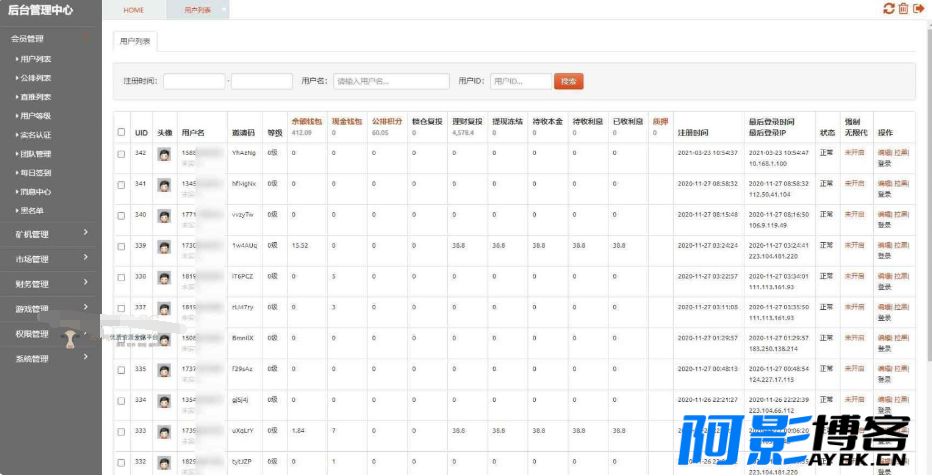Viewport: 932px width, 476px height.
Task: Click 拉黑 link for UID 335
Action: tap(901, 368)
